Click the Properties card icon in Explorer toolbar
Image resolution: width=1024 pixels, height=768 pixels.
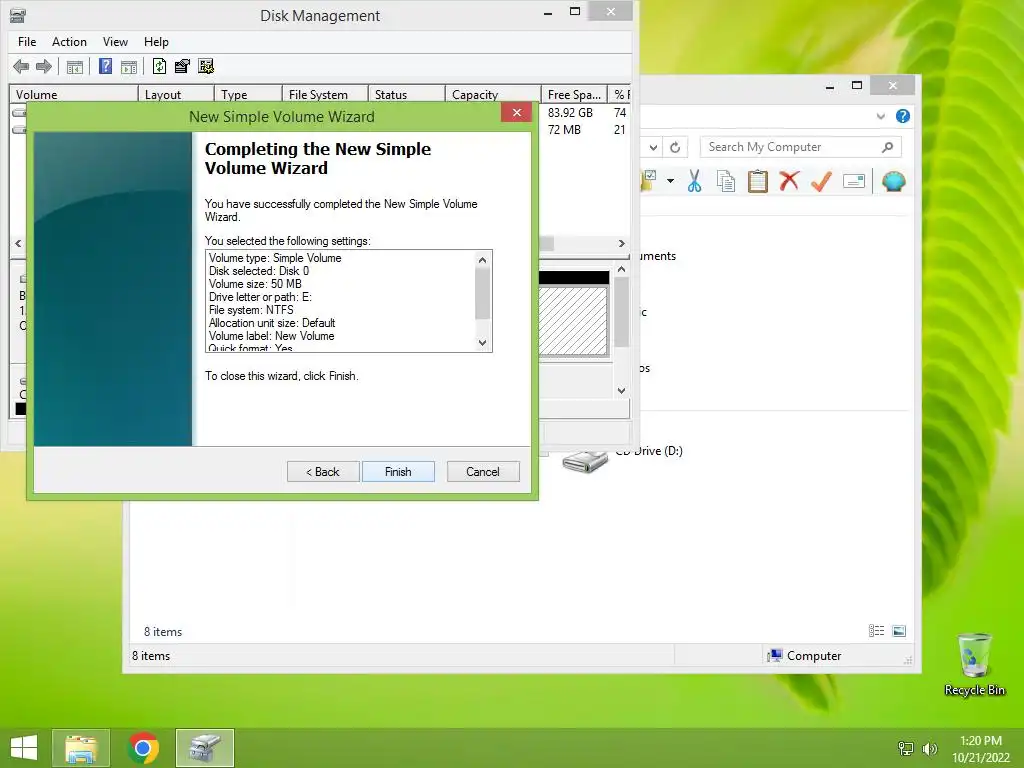[x=854, y=181]
